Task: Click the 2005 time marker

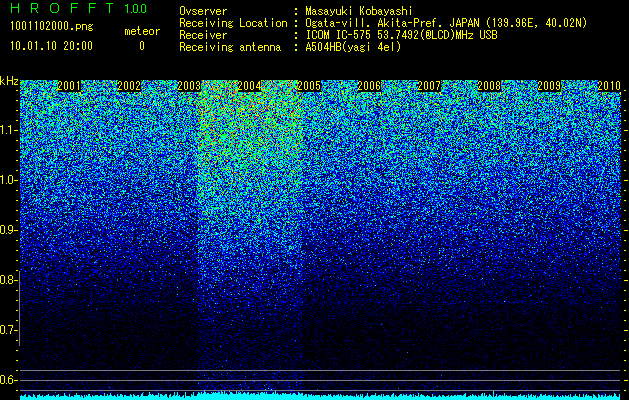Action: (x=309, y=86)
